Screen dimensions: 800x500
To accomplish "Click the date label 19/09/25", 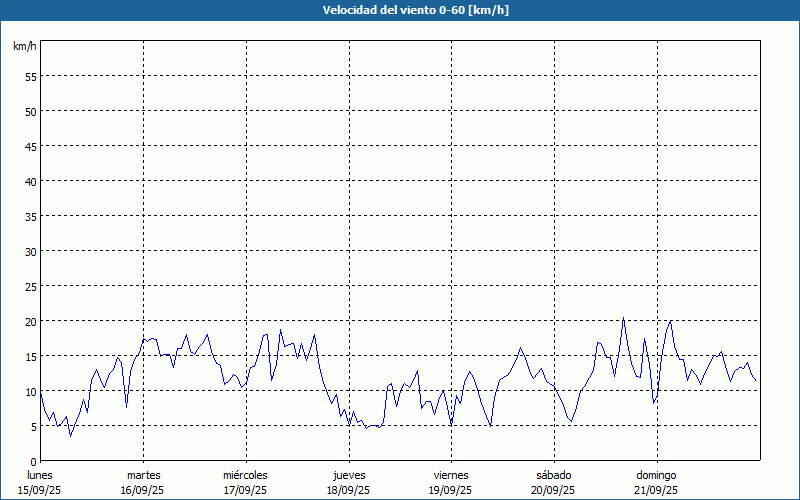I will click(451, 490).
